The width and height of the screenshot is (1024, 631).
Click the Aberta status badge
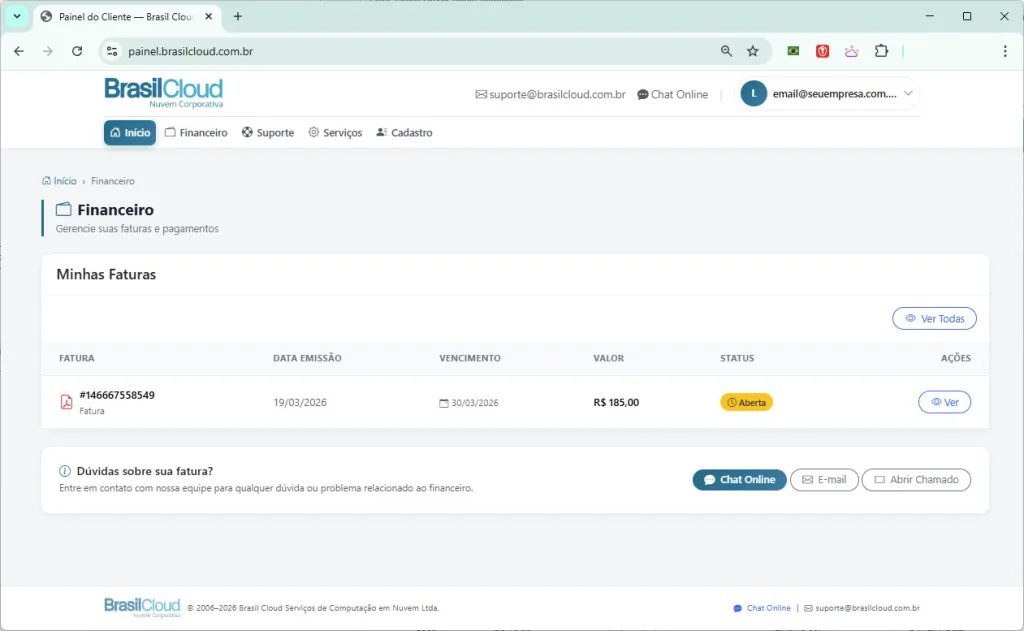coord(746,402)
